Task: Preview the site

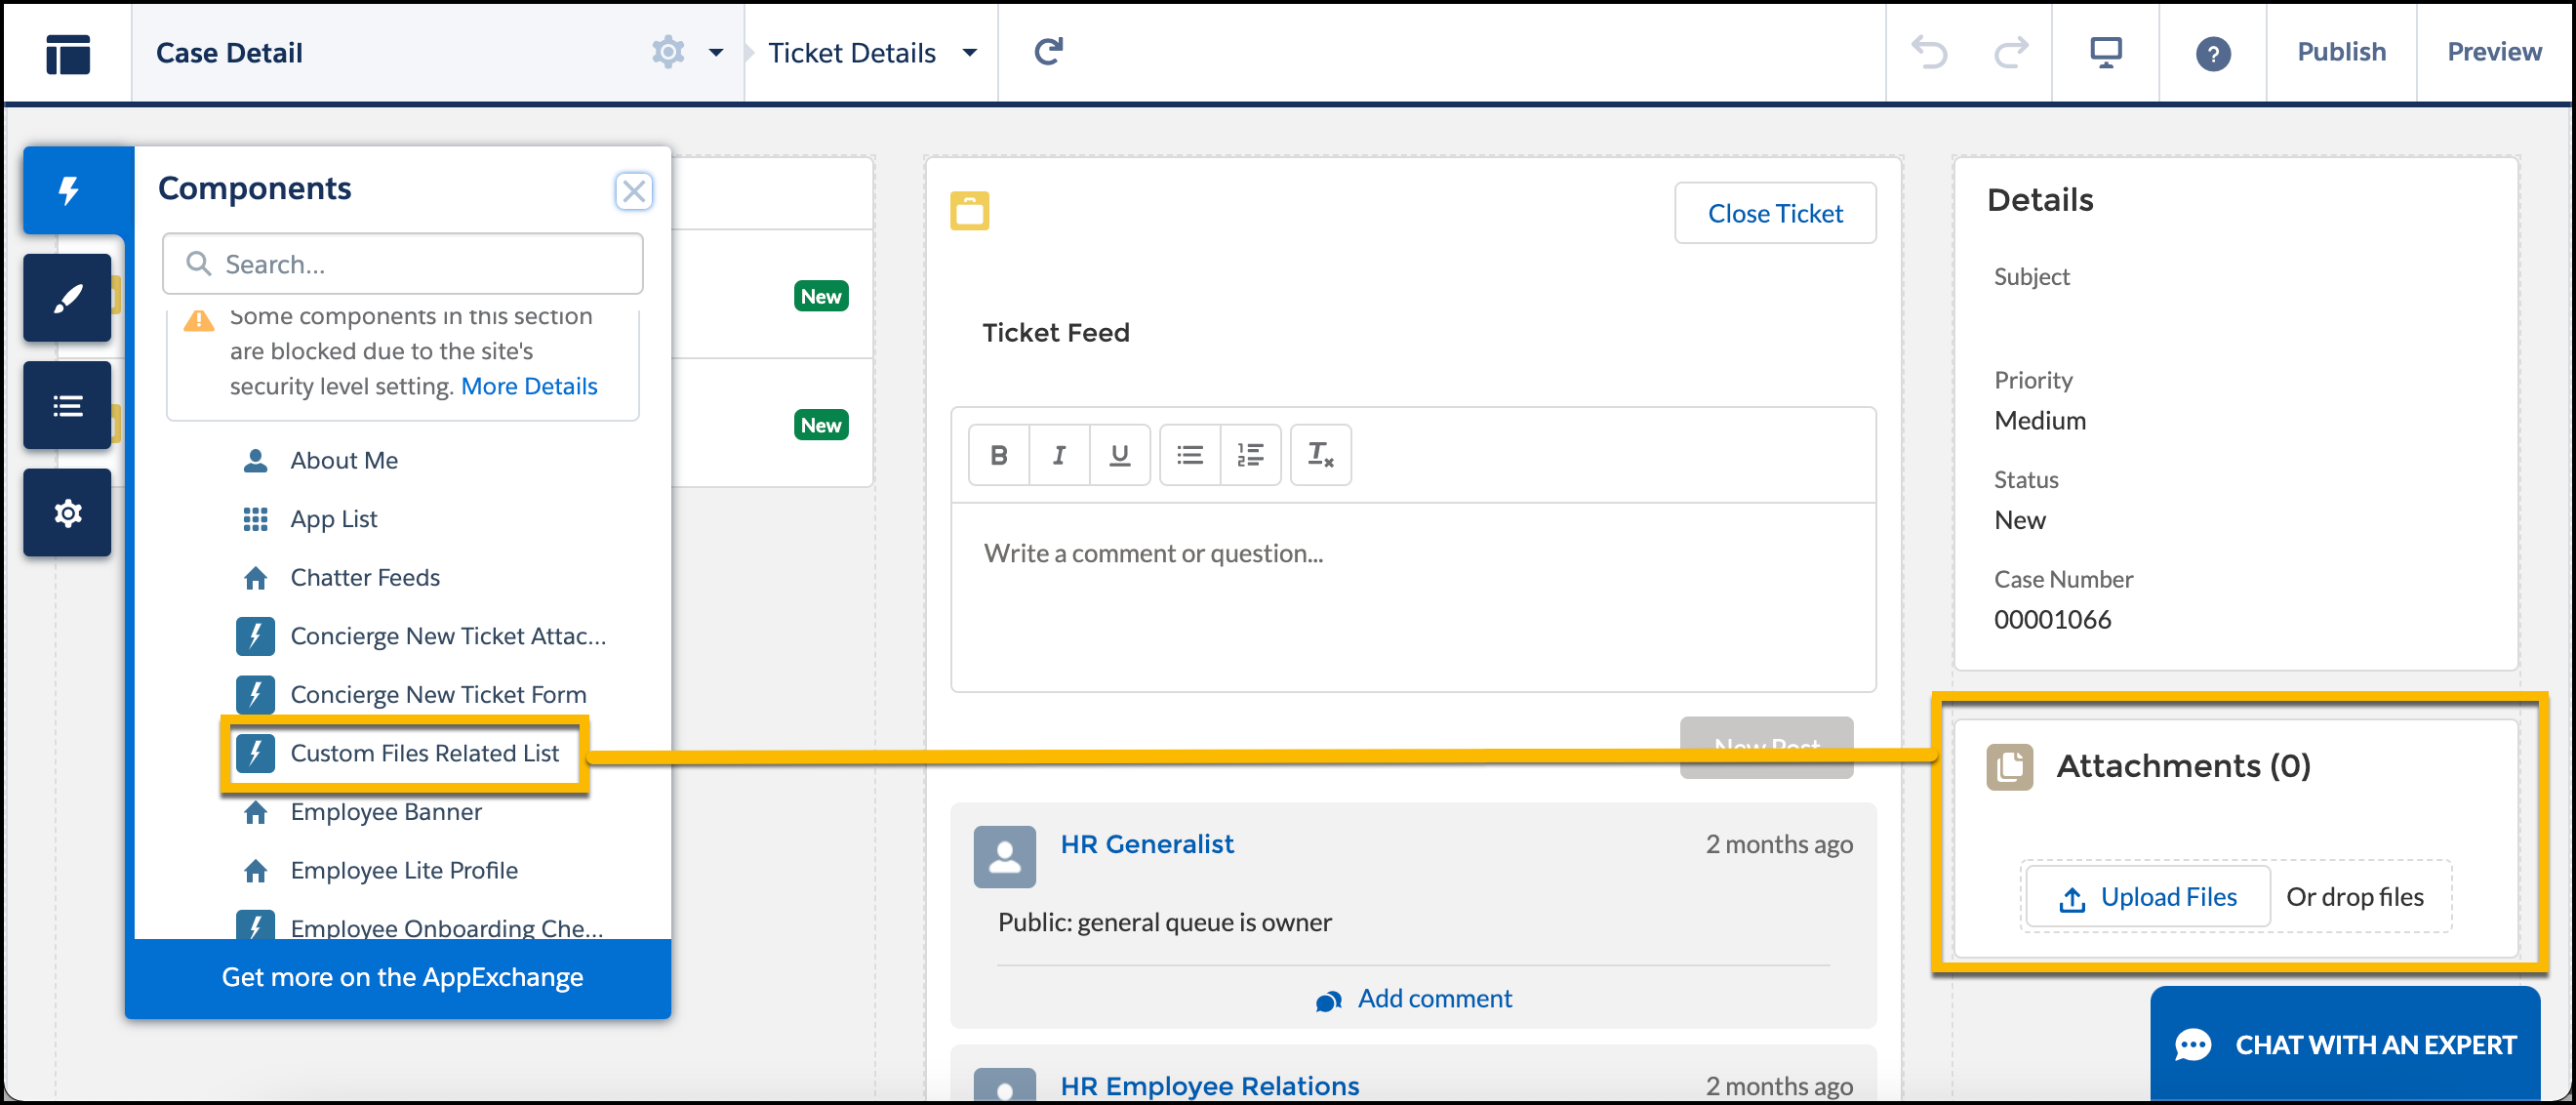Action: pos(2494,52)
